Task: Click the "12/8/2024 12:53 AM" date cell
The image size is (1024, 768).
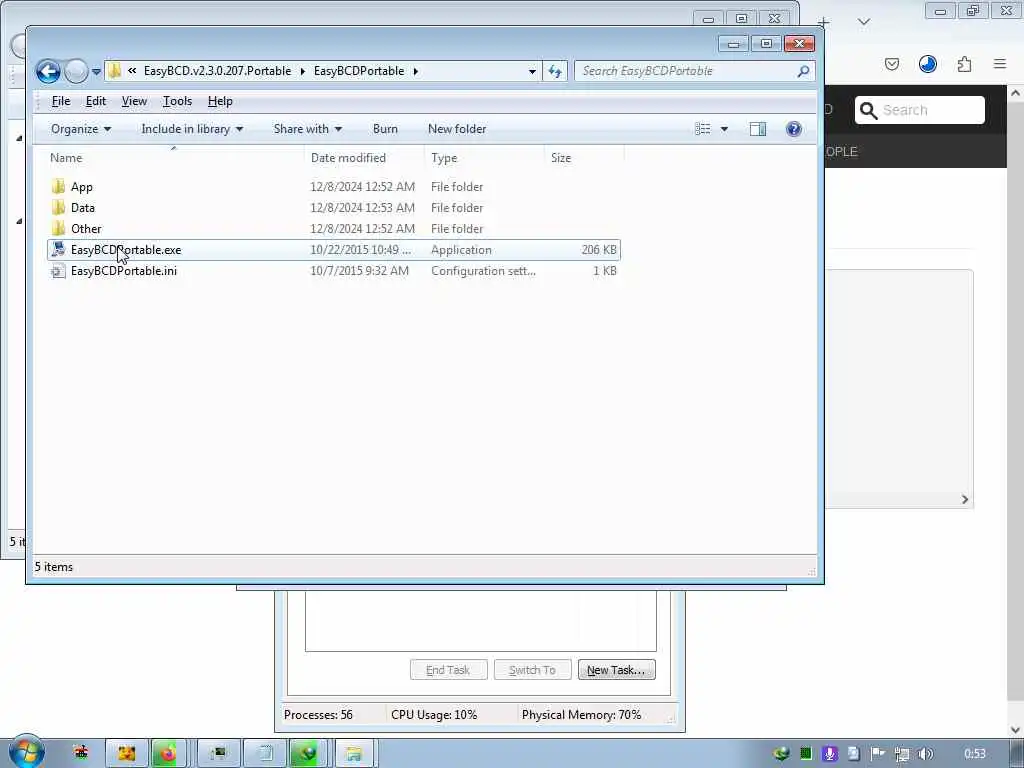Action: [362, 208]
